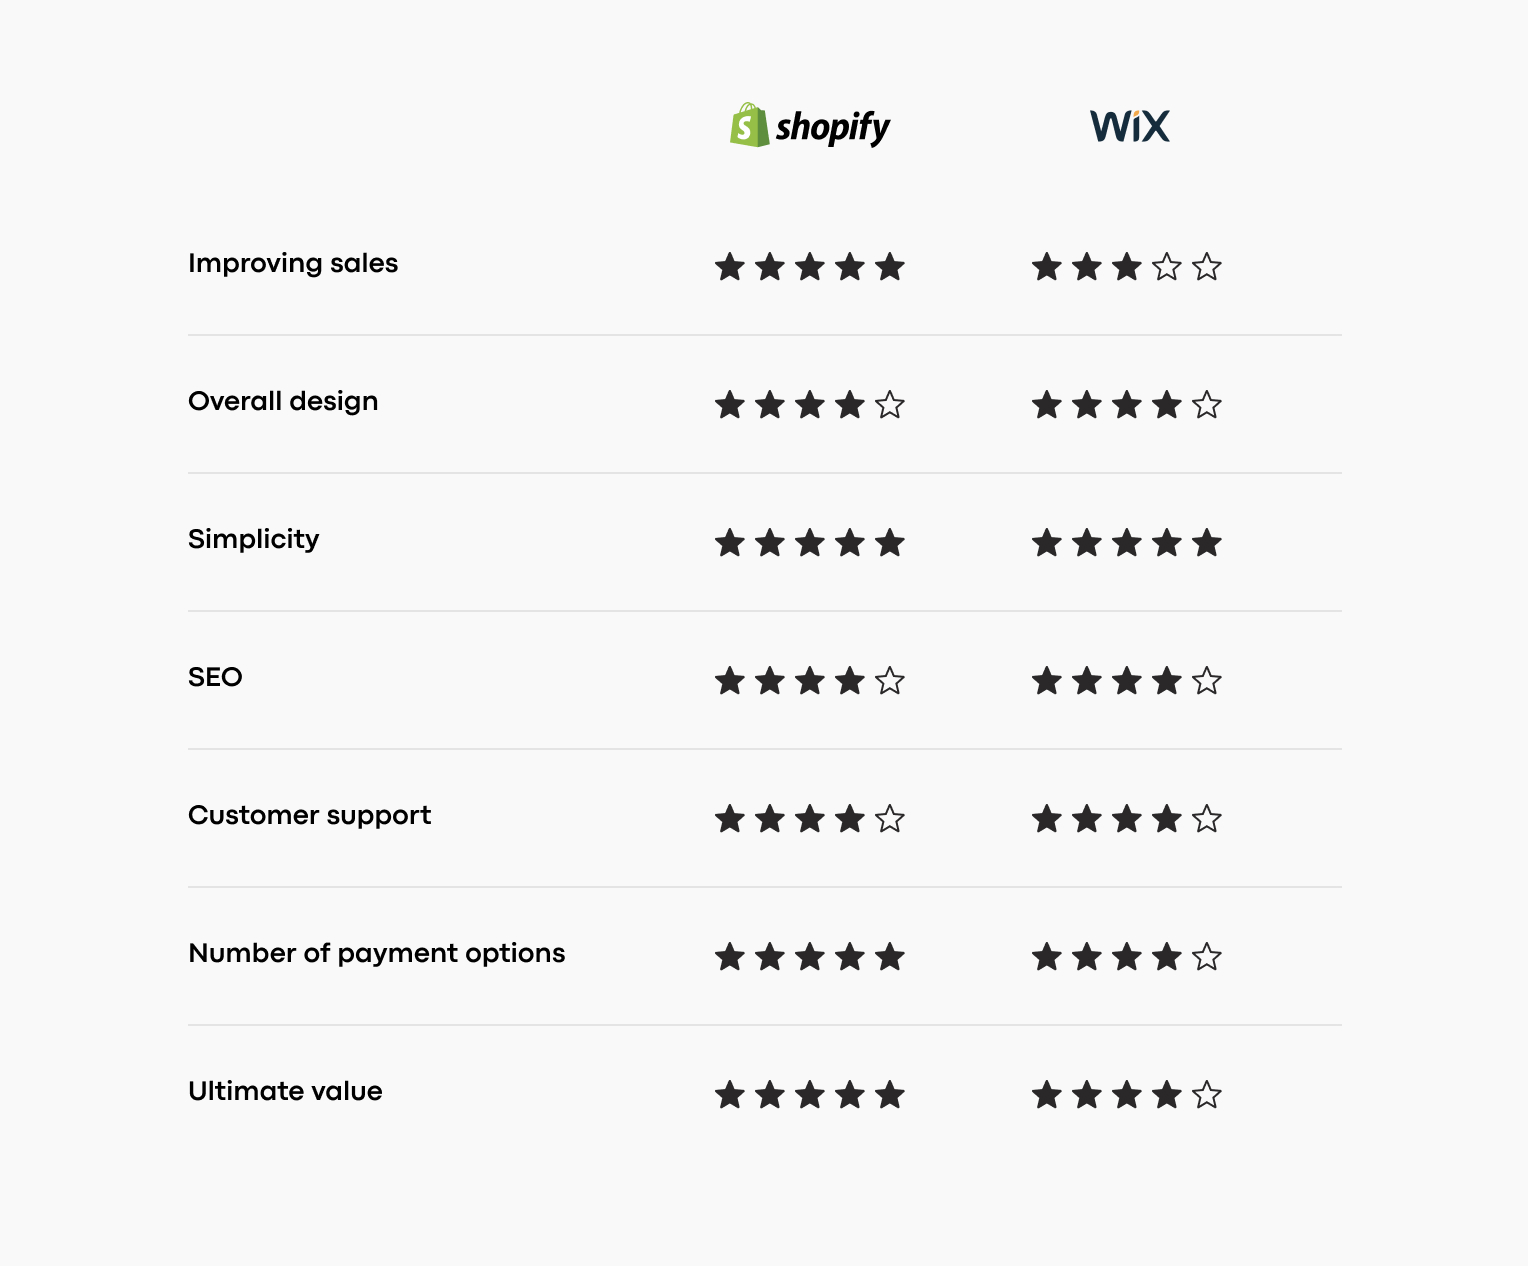1528x1266 pixels.
Task: Click the Simplicity row label
Action: [254, 540]
